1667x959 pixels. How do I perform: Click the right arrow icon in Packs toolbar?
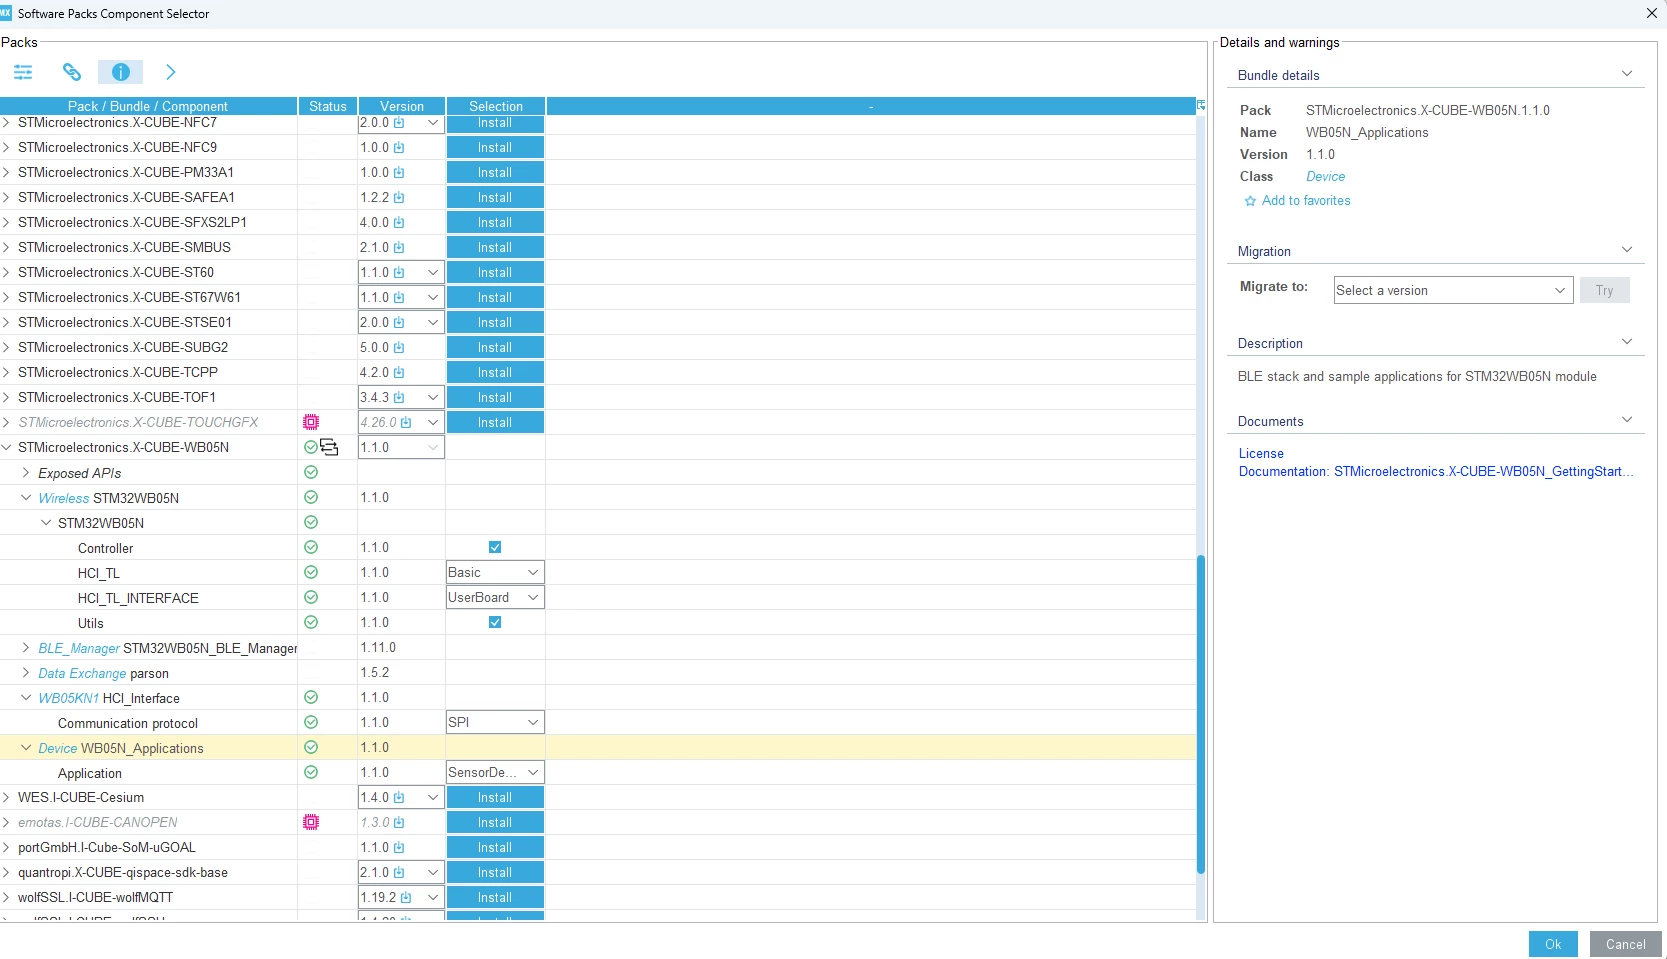point(170,72)
